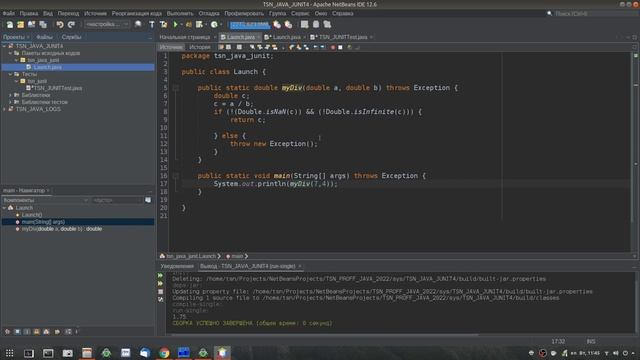Click the memory usage bar
The image size is (640, 360).
click(x=250, y=24)
